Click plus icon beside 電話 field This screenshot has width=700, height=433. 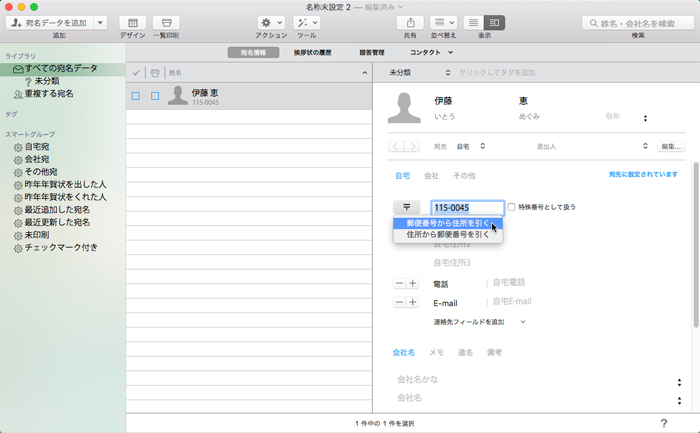click(x=412, y=284)
